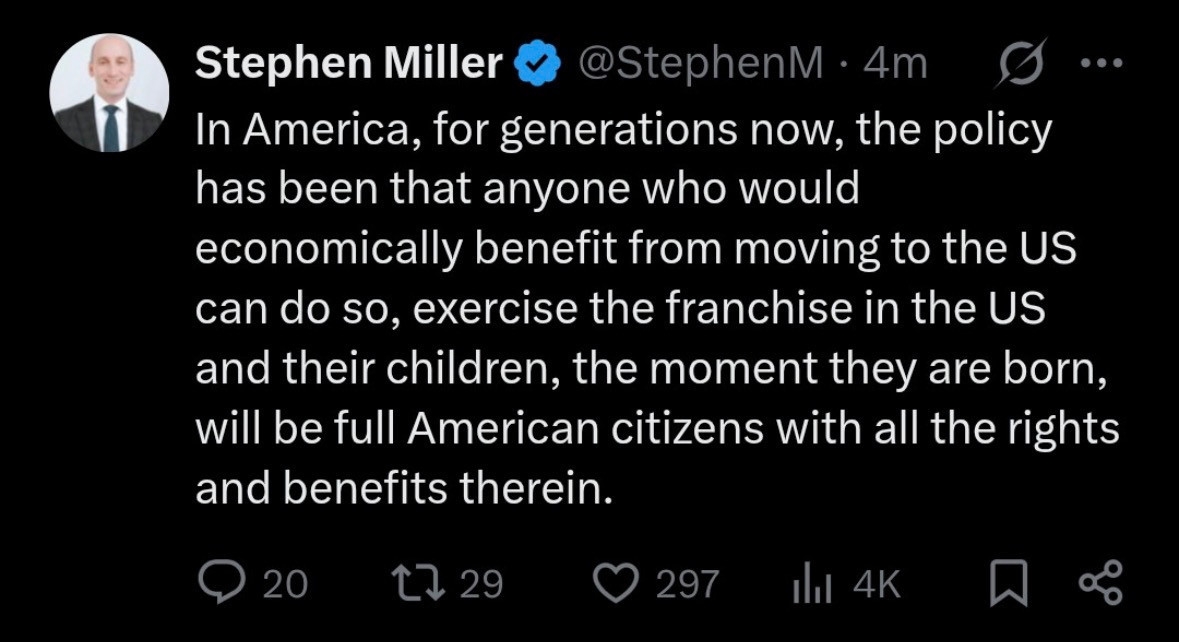Open the post via the 4m timestamp
The height and width of the screenshot is (642, 1179).
click(895, 64)
